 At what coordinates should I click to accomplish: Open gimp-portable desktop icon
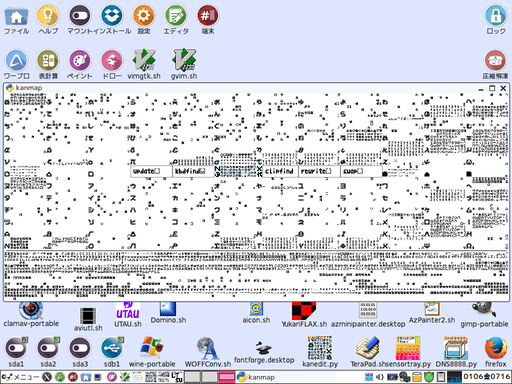point(484,310)
